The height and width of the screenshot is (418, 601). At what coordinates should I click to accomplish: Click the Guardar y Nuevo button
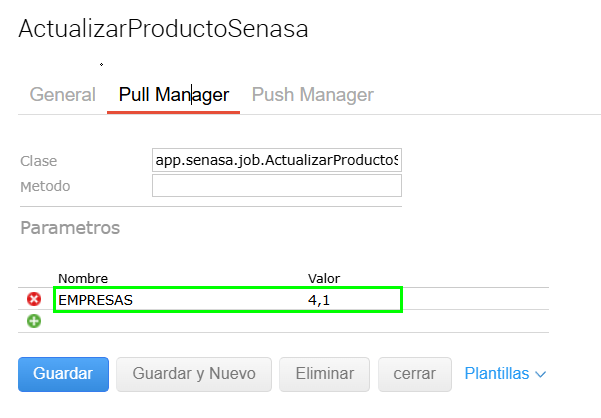pos(194,374)
